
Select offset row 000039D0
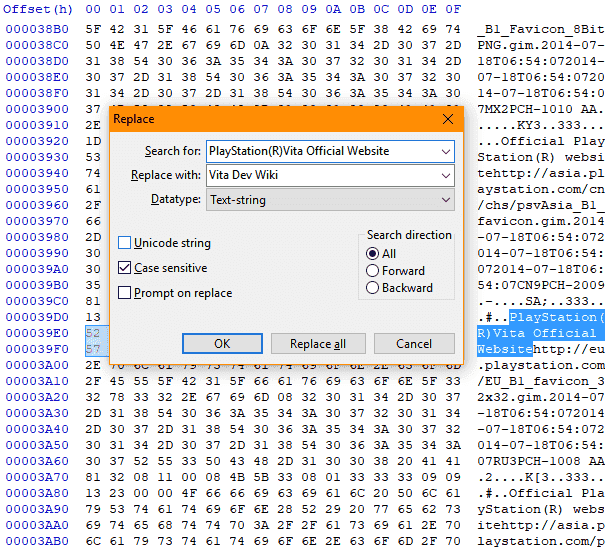pyautogui.click(x=37, y=317)
